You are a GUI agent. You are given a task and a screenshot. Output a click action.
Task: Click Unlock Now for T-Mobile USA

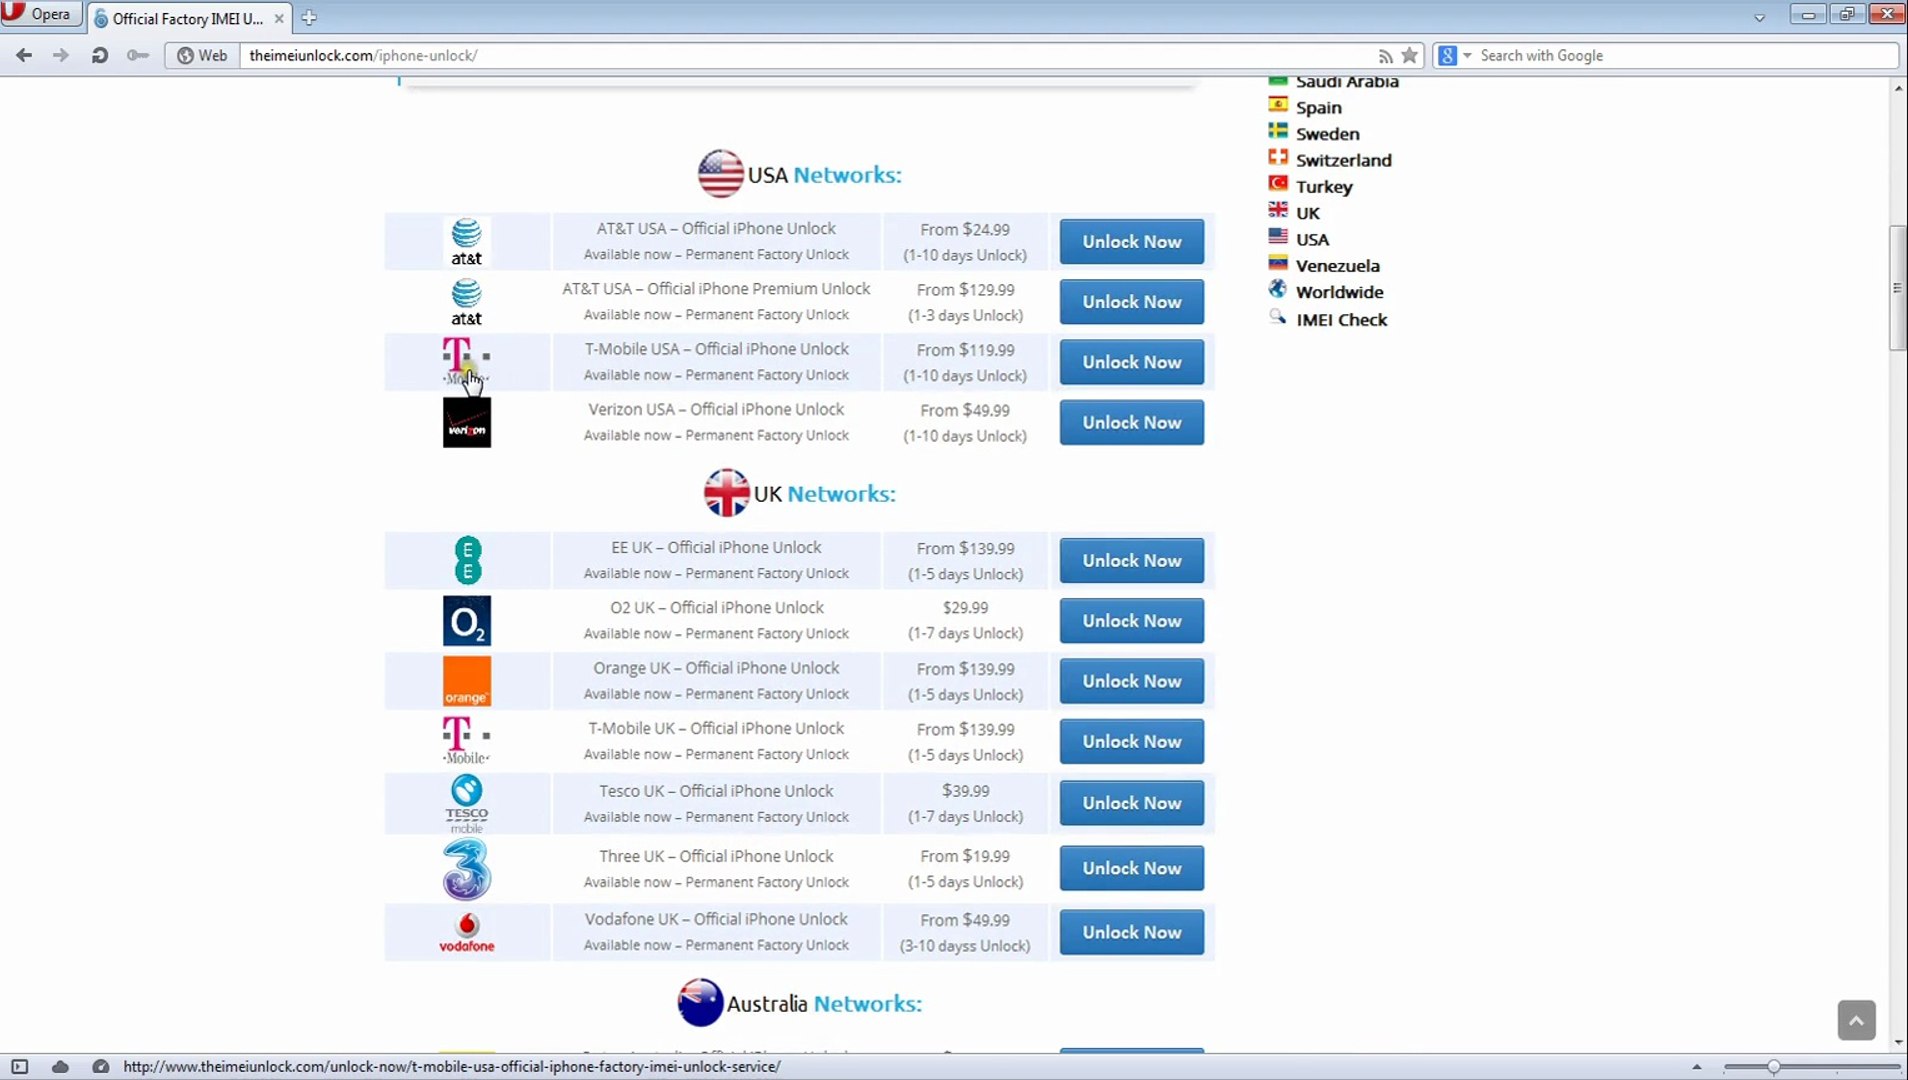pos(1132,362)
